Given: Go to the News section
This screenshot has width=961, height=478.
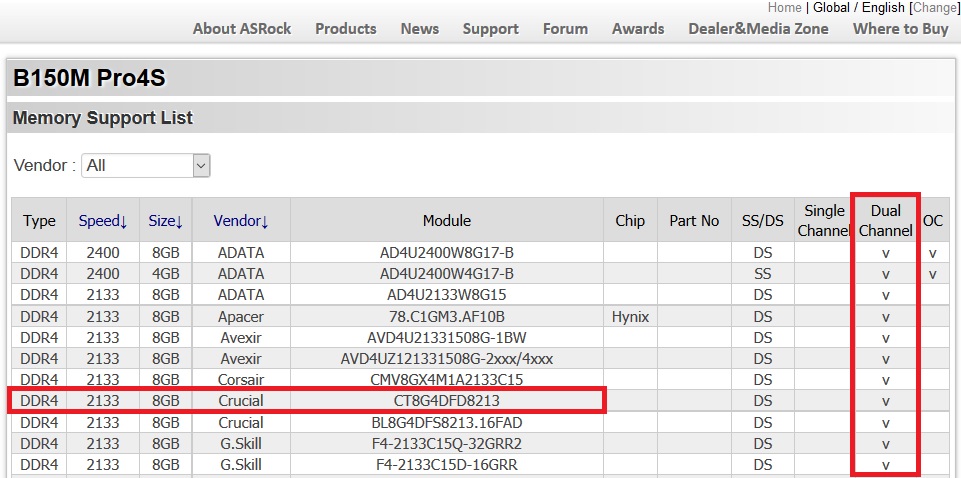Looking at the screenshot, I should (420, 29).
